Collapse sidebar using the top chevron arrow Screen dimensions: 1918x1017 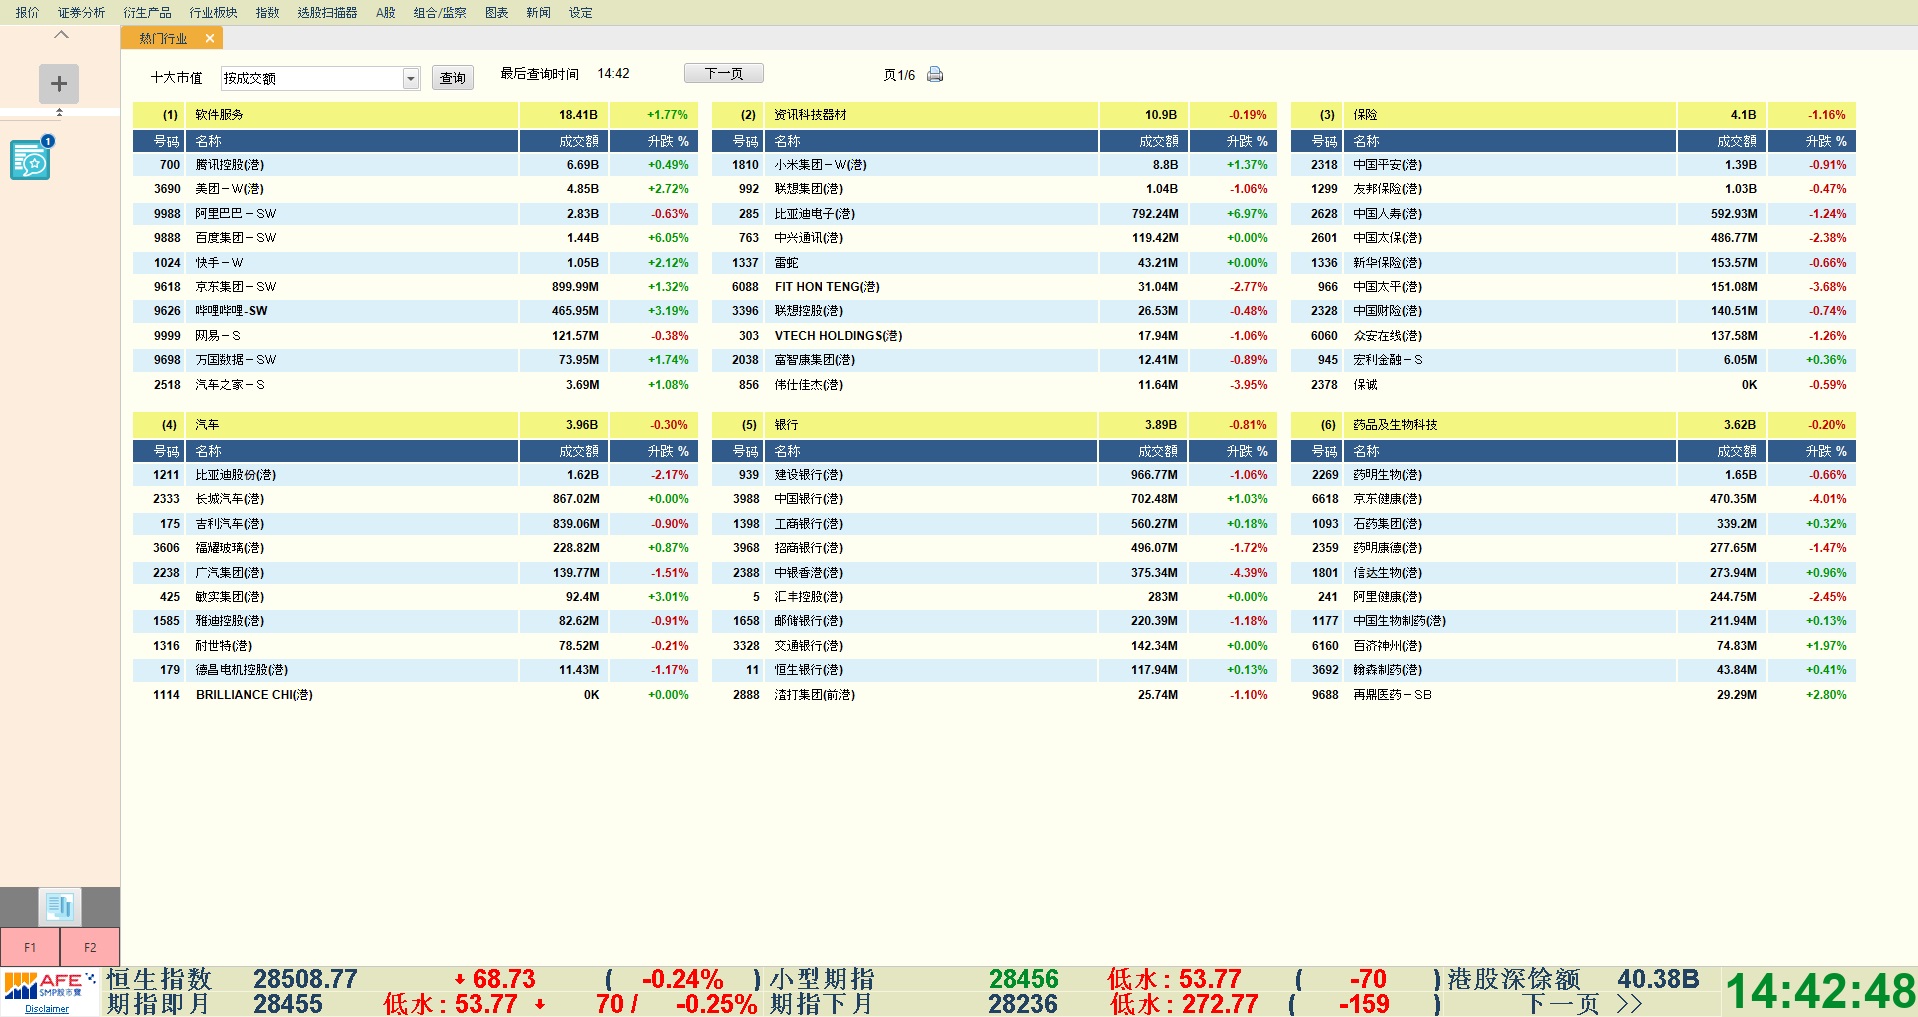coord(61,34)
